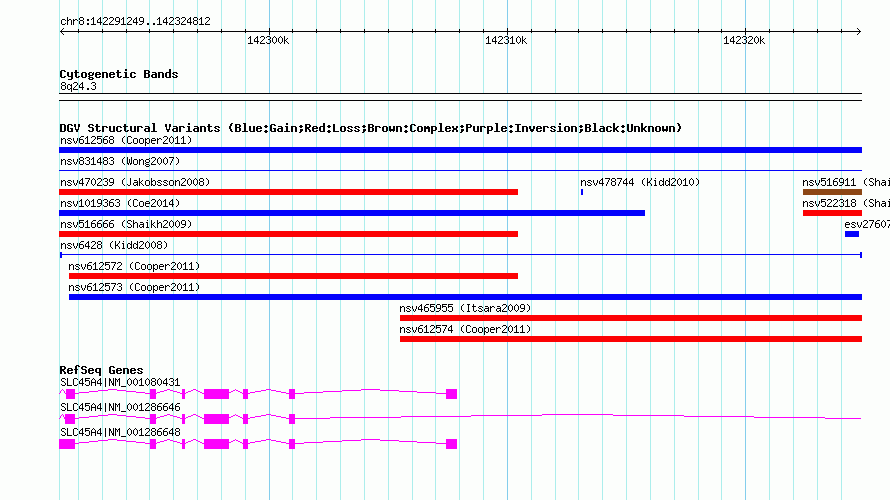Select the nsv612574 (Cooper2011) text label
This screenshot has width=890, height=500.
point(465,329)
